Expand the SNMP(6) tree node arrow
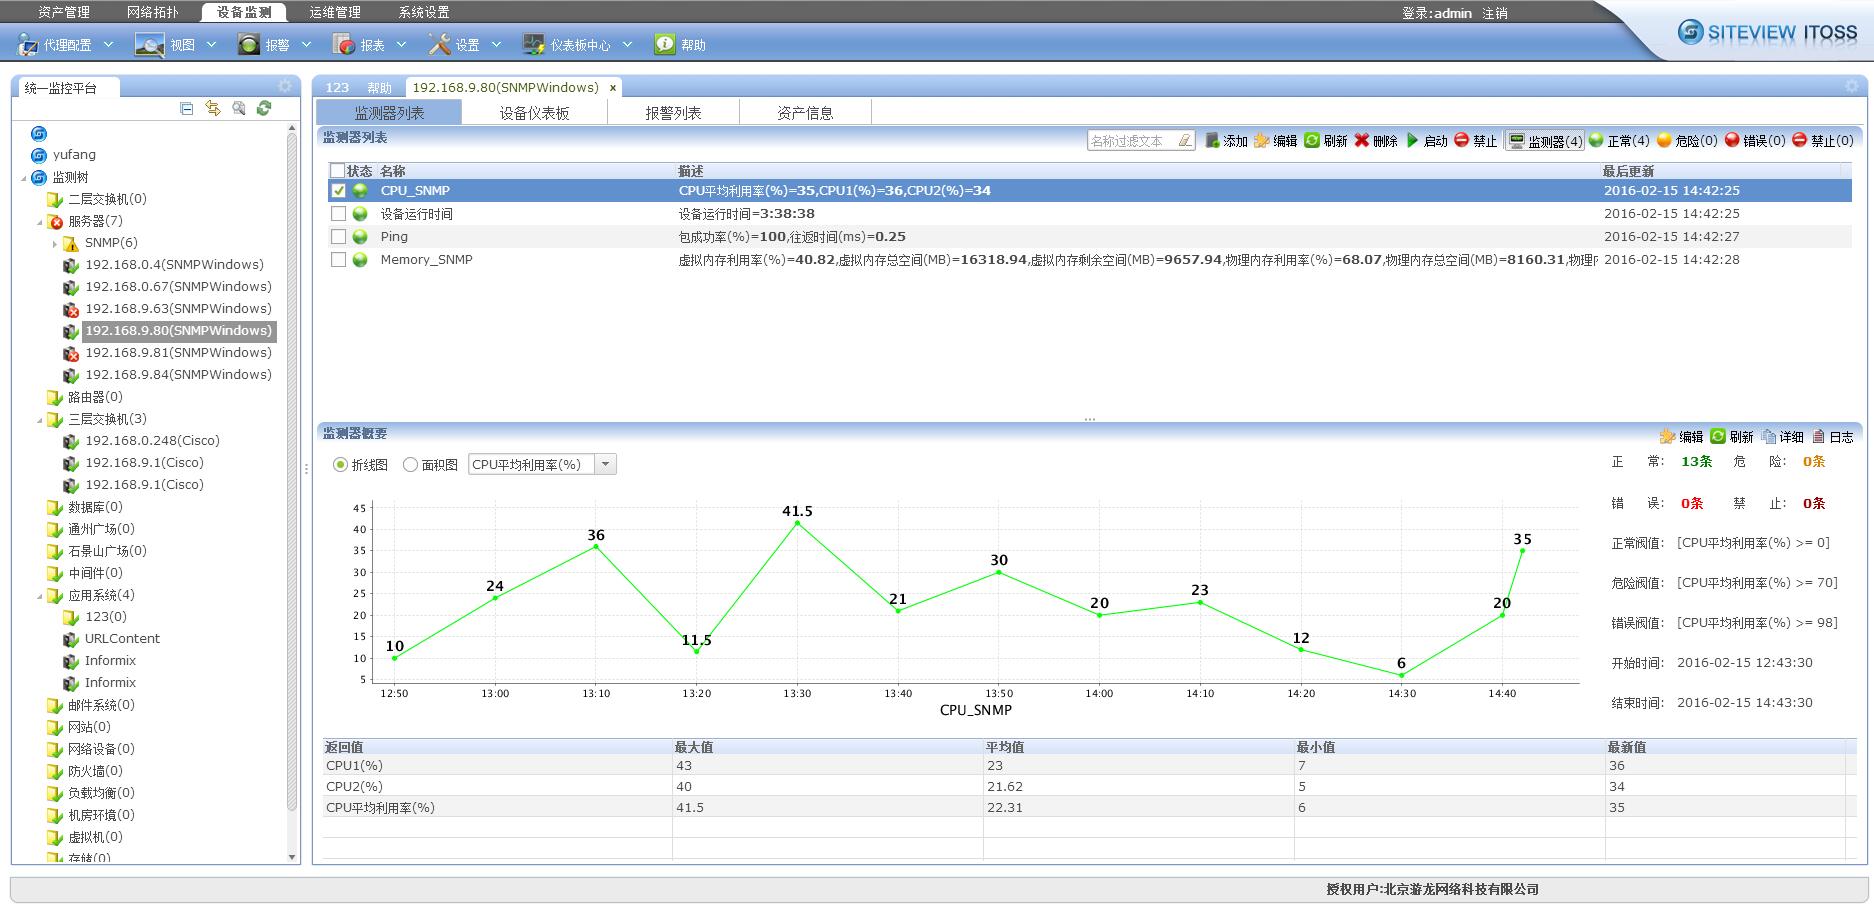1874x907 pixels. (x=55, y=243)
